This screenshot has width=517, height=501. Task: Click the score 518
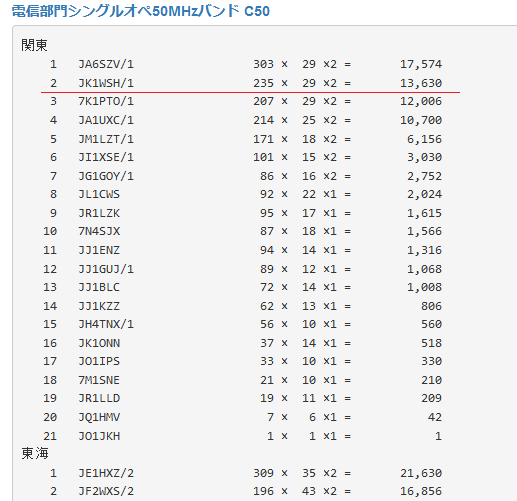point(432,343)
